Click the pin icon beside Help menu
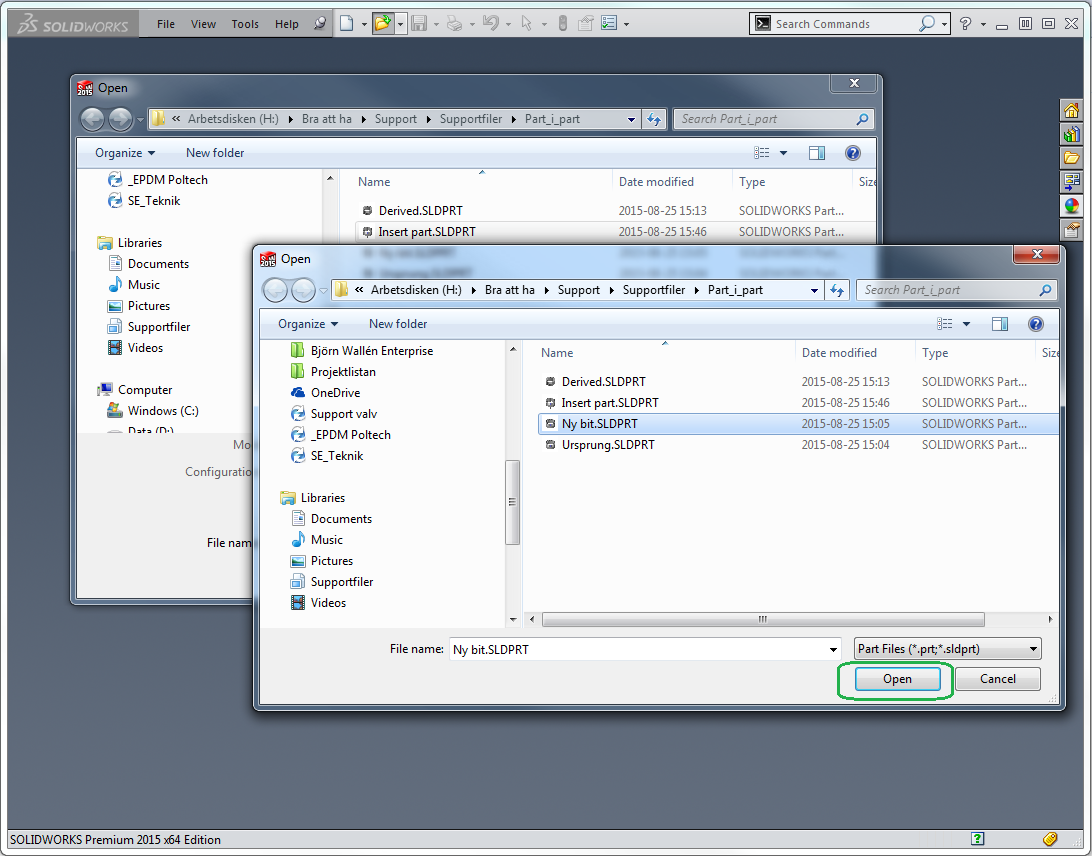Viewport: 1092px width, 856px height. [320, 24]
